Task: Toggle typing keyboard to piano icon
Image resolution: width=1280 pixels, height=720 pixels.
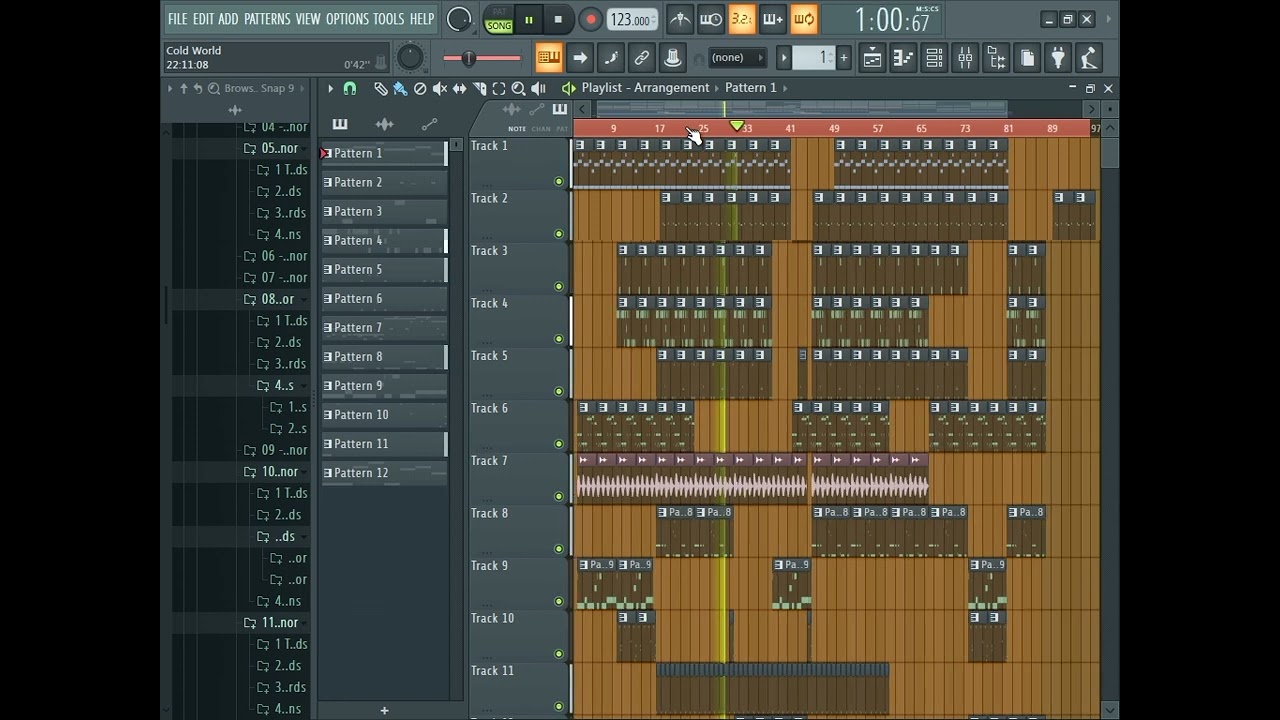Action: point(549,58)
